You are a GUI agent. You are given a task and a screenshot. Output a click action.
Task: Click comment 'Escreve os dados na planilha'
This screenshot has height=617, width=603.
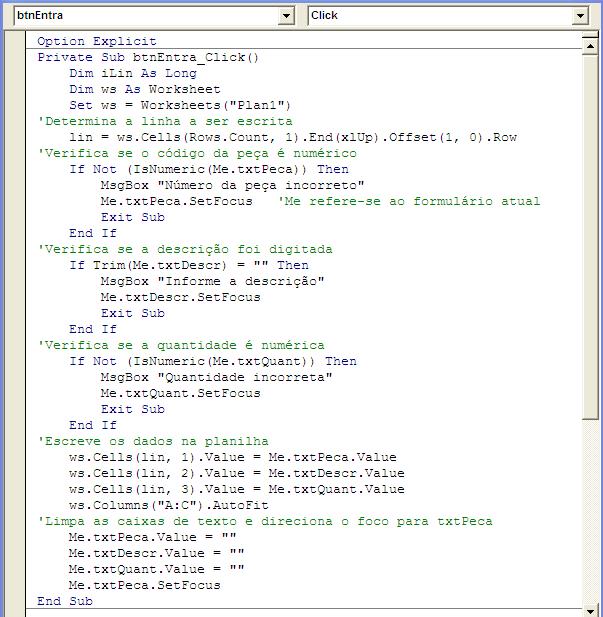click(153, 442)
